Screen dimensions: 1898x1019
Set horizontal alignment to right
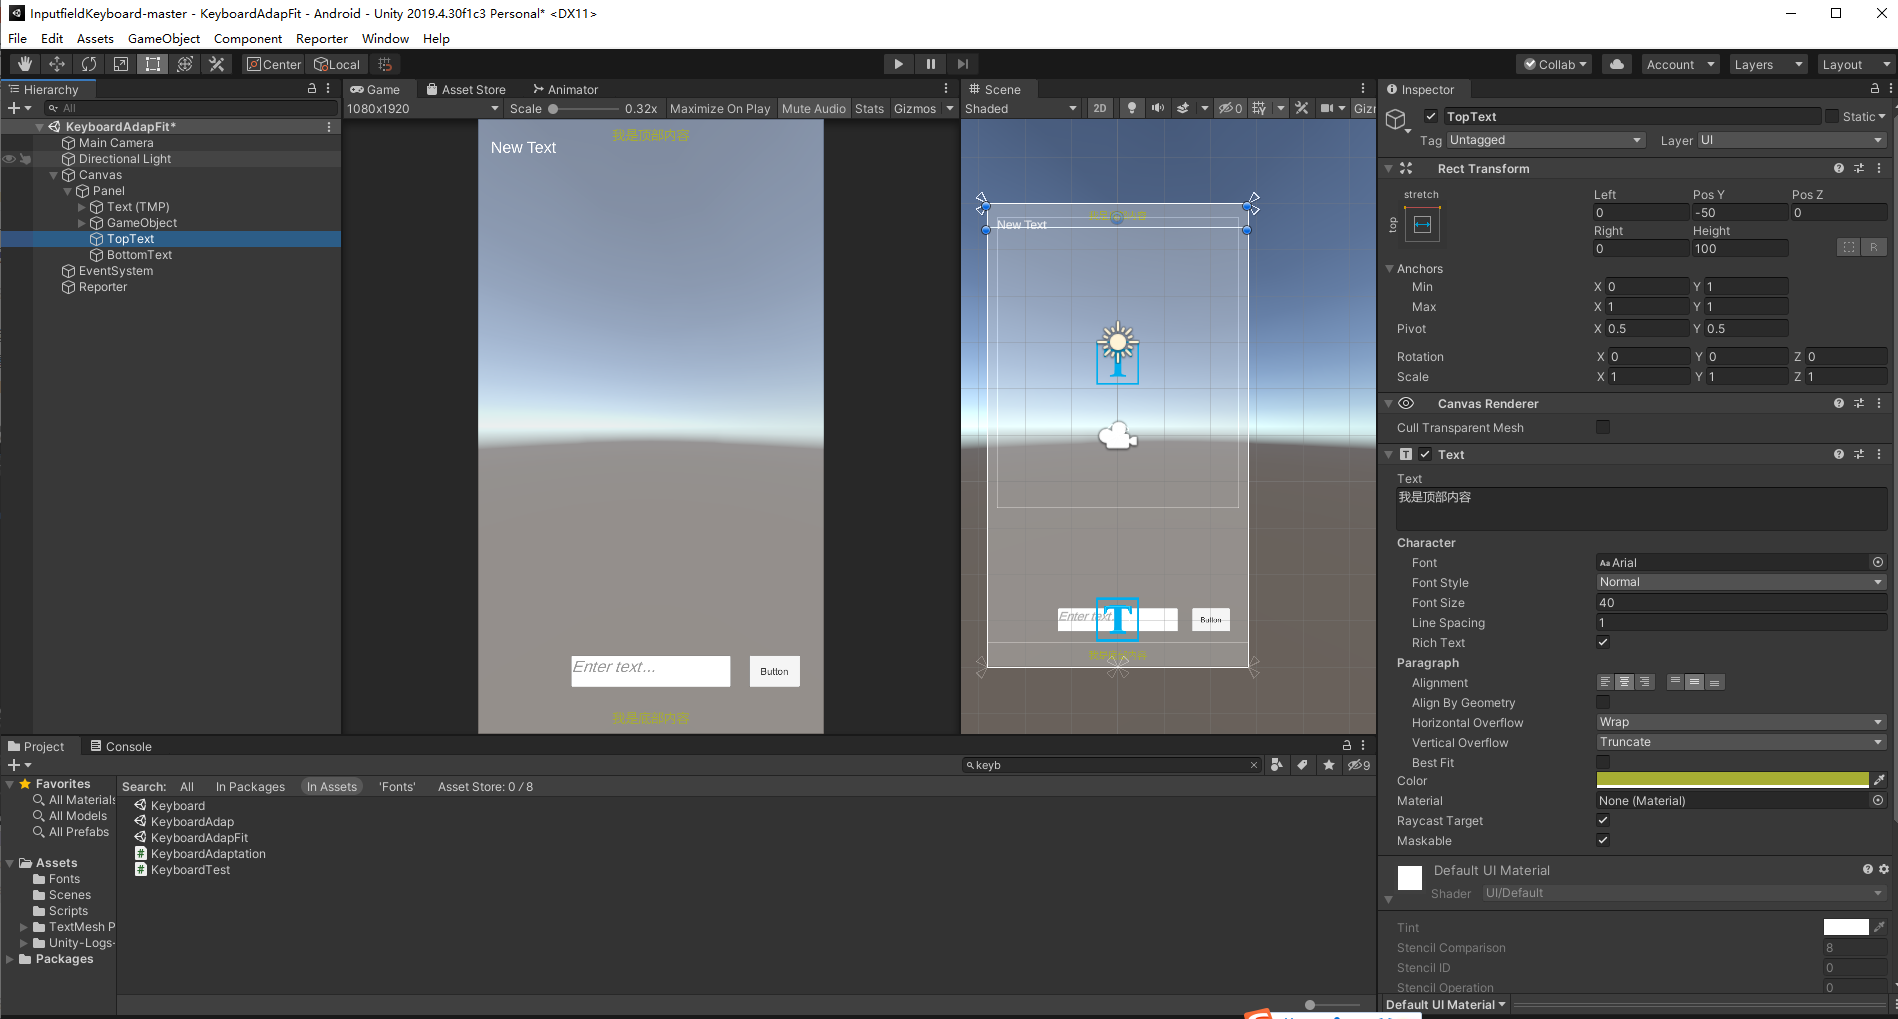pyautogui.click(x=1644, y=682)
